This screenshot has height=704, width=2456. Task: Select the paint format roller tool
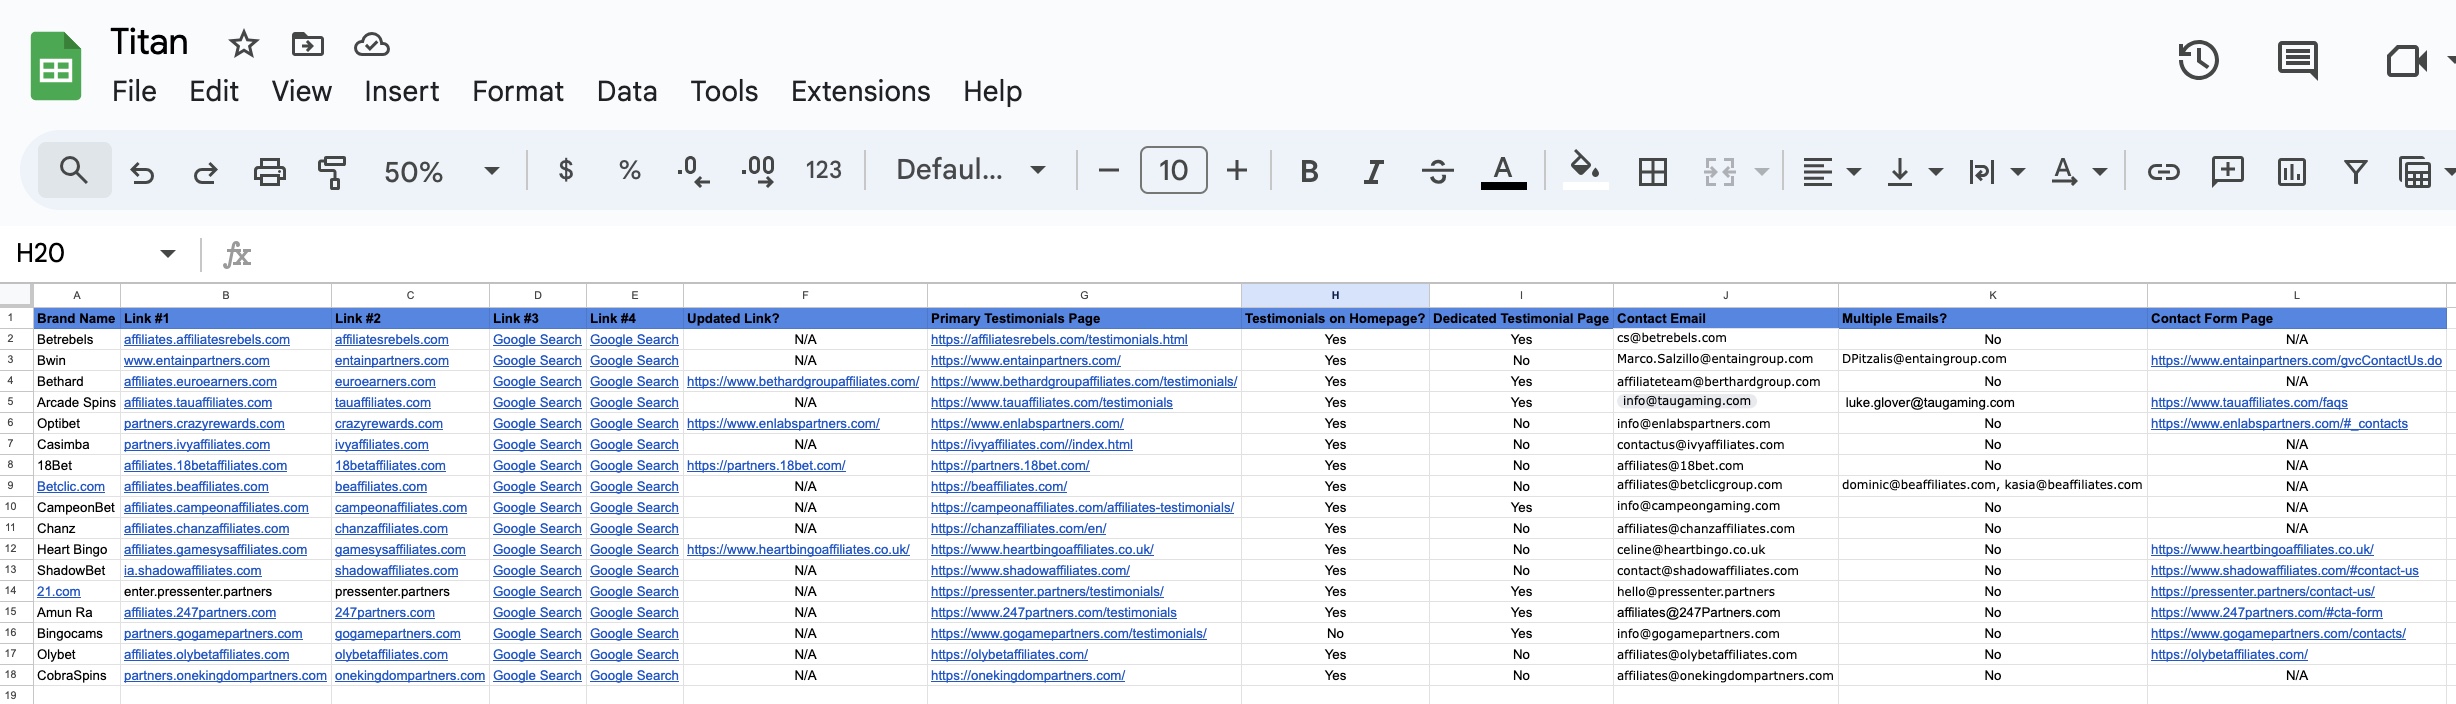tap(331, 172)
